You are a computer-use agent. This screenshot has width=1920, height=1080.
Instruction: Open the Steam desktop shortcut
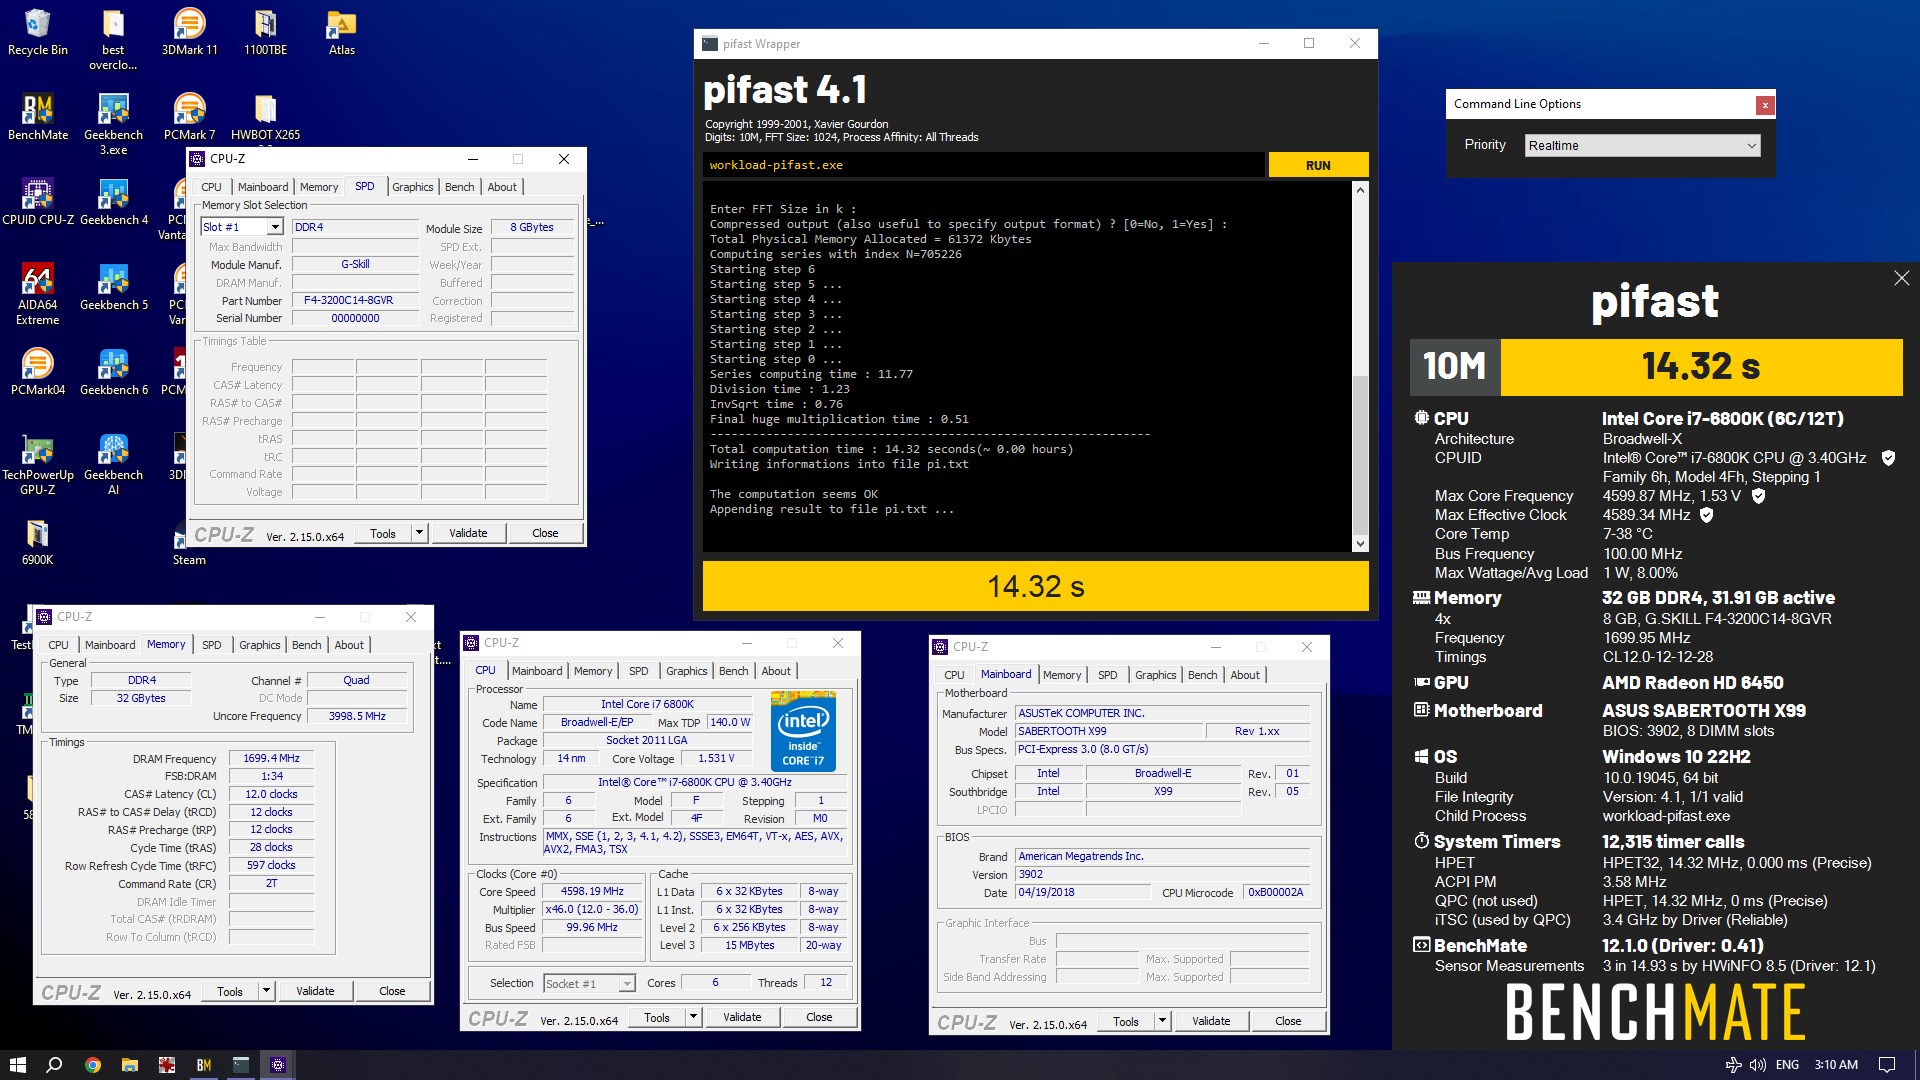coord(189,542)
